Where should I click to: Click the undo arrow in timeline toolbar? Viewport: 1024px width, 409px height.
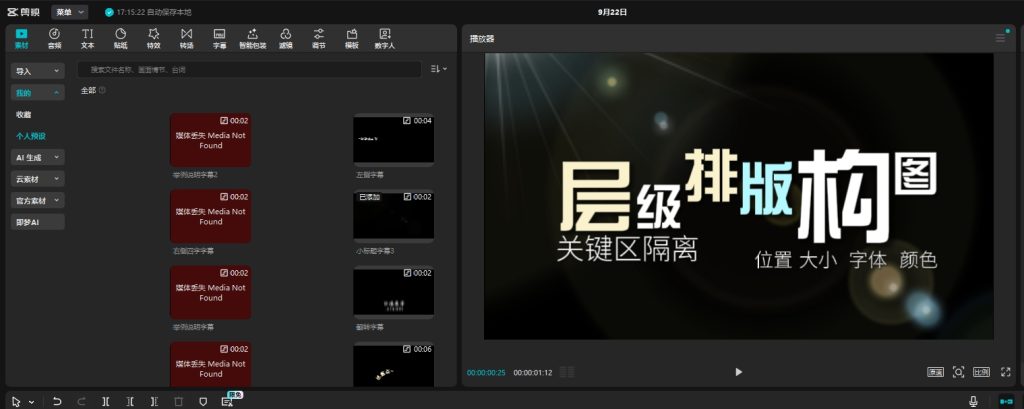pyautogui.click(x=57, y=401)
